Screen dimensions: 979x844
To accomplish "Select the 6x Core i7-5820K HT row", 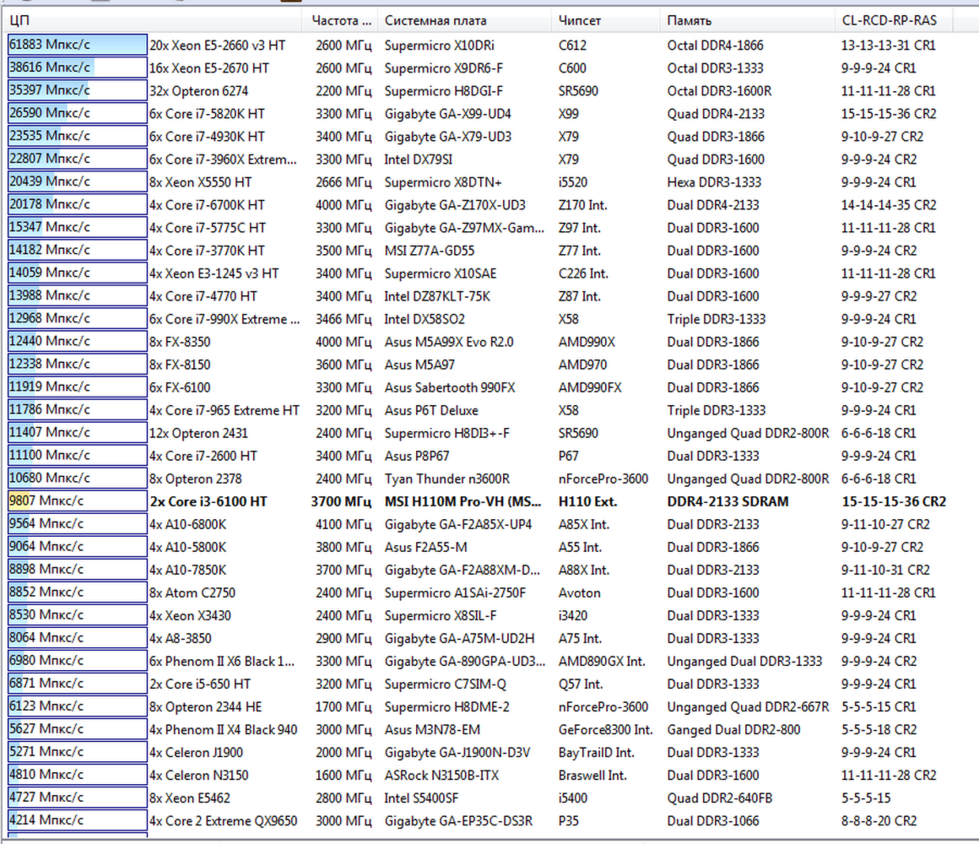I will (207, 114).
